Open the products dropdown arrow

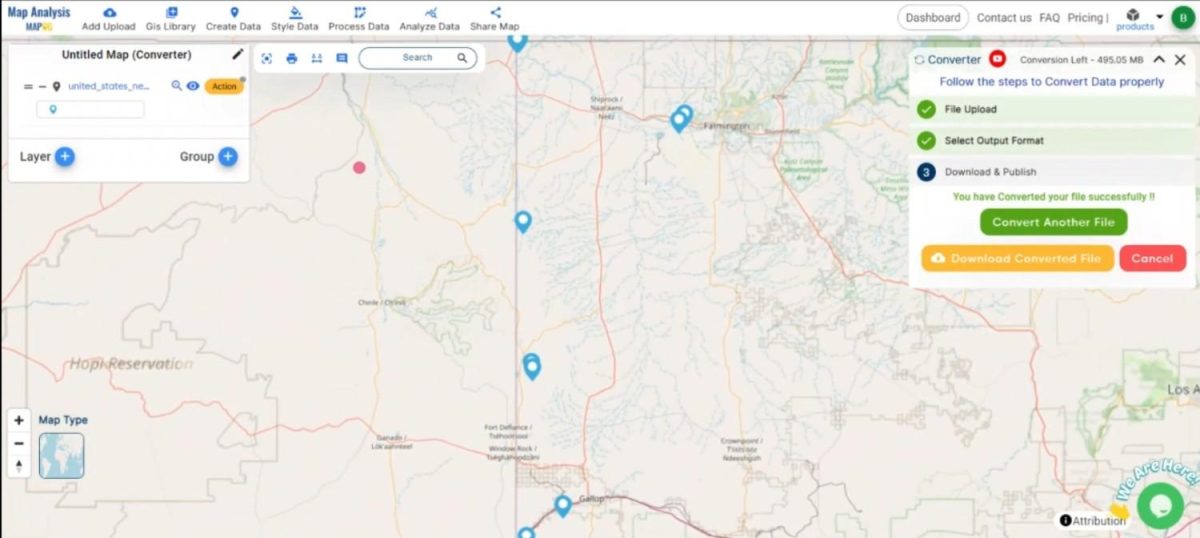[1160, 16]
